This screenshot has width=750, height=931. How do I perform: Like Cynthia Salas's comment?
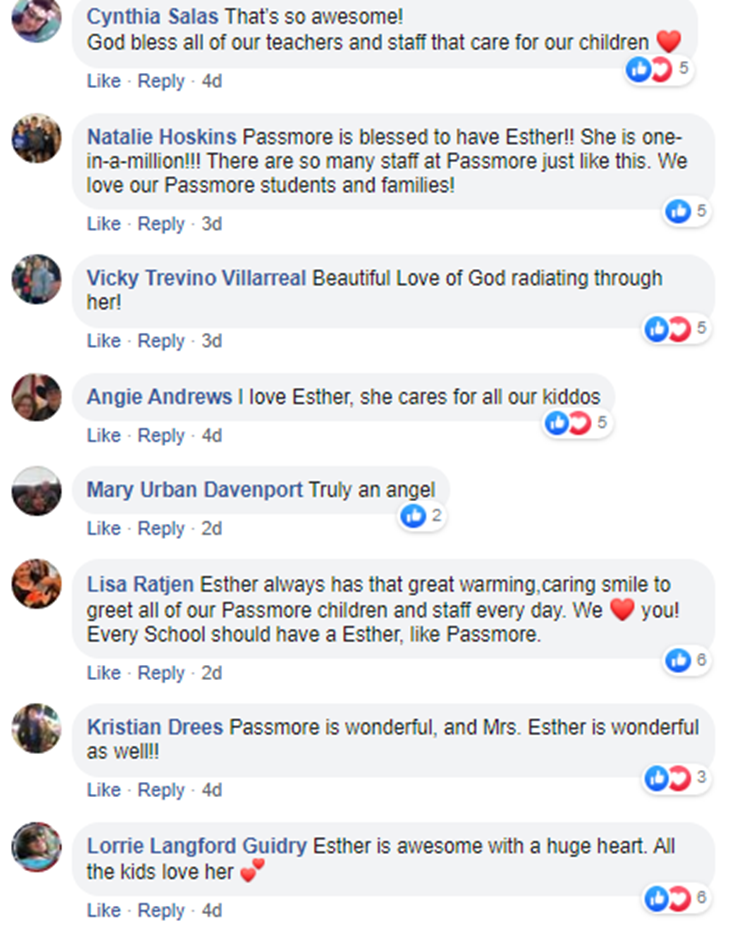[x=103, y=81]
